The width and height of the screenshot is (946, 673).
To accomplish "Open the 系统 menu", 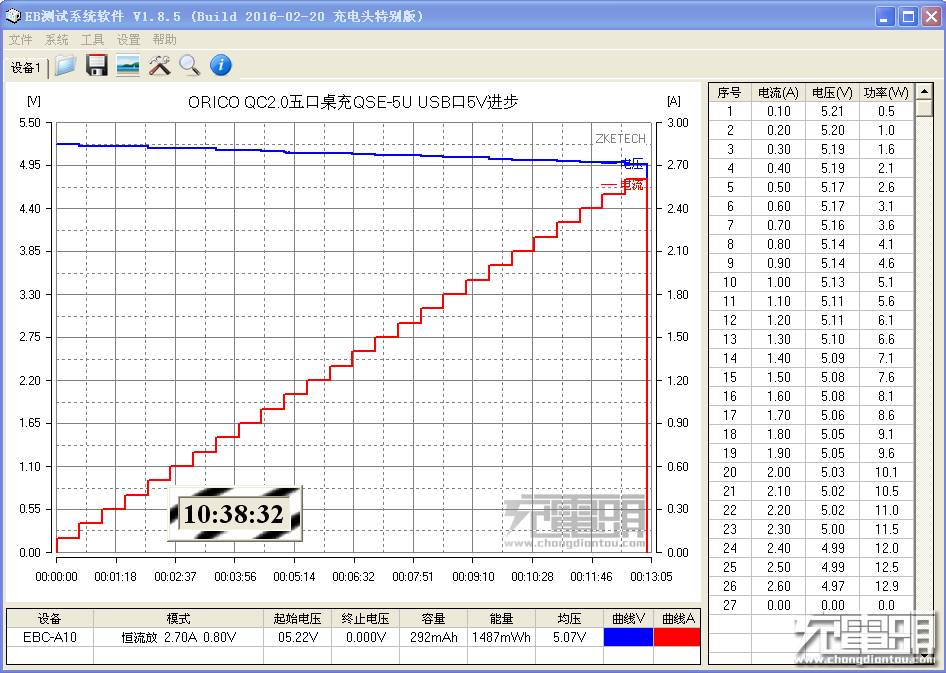I will click(57, 40).
